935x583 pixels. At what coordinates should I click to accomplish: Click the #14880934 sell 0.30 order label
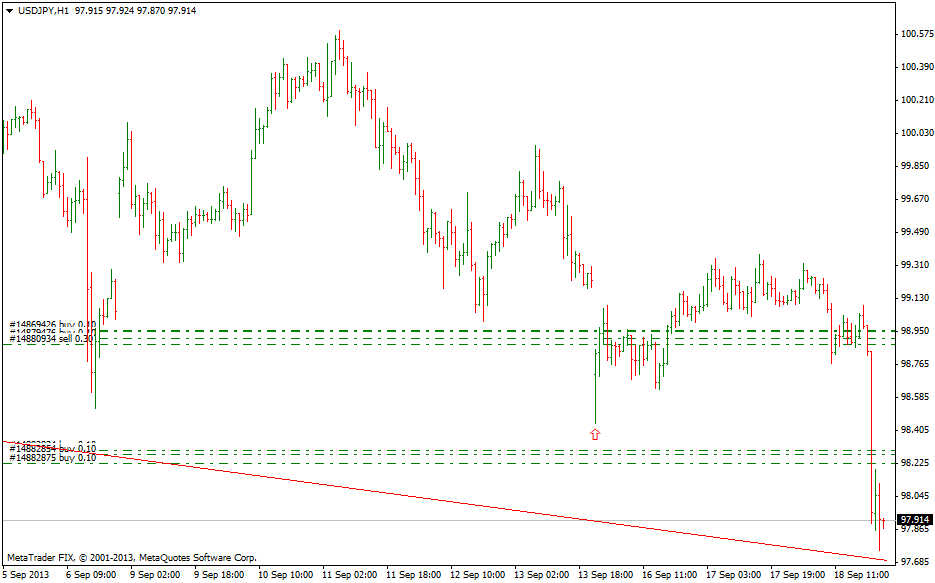pos(52,340)
